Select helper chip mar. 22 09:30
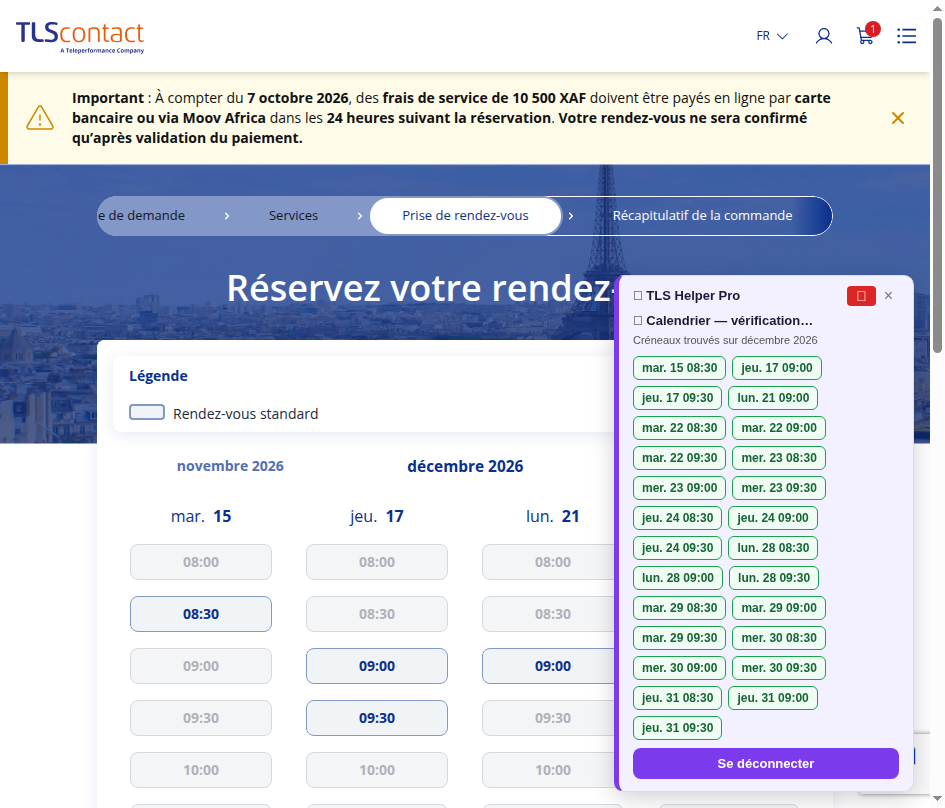 click(x=679, y=458)
